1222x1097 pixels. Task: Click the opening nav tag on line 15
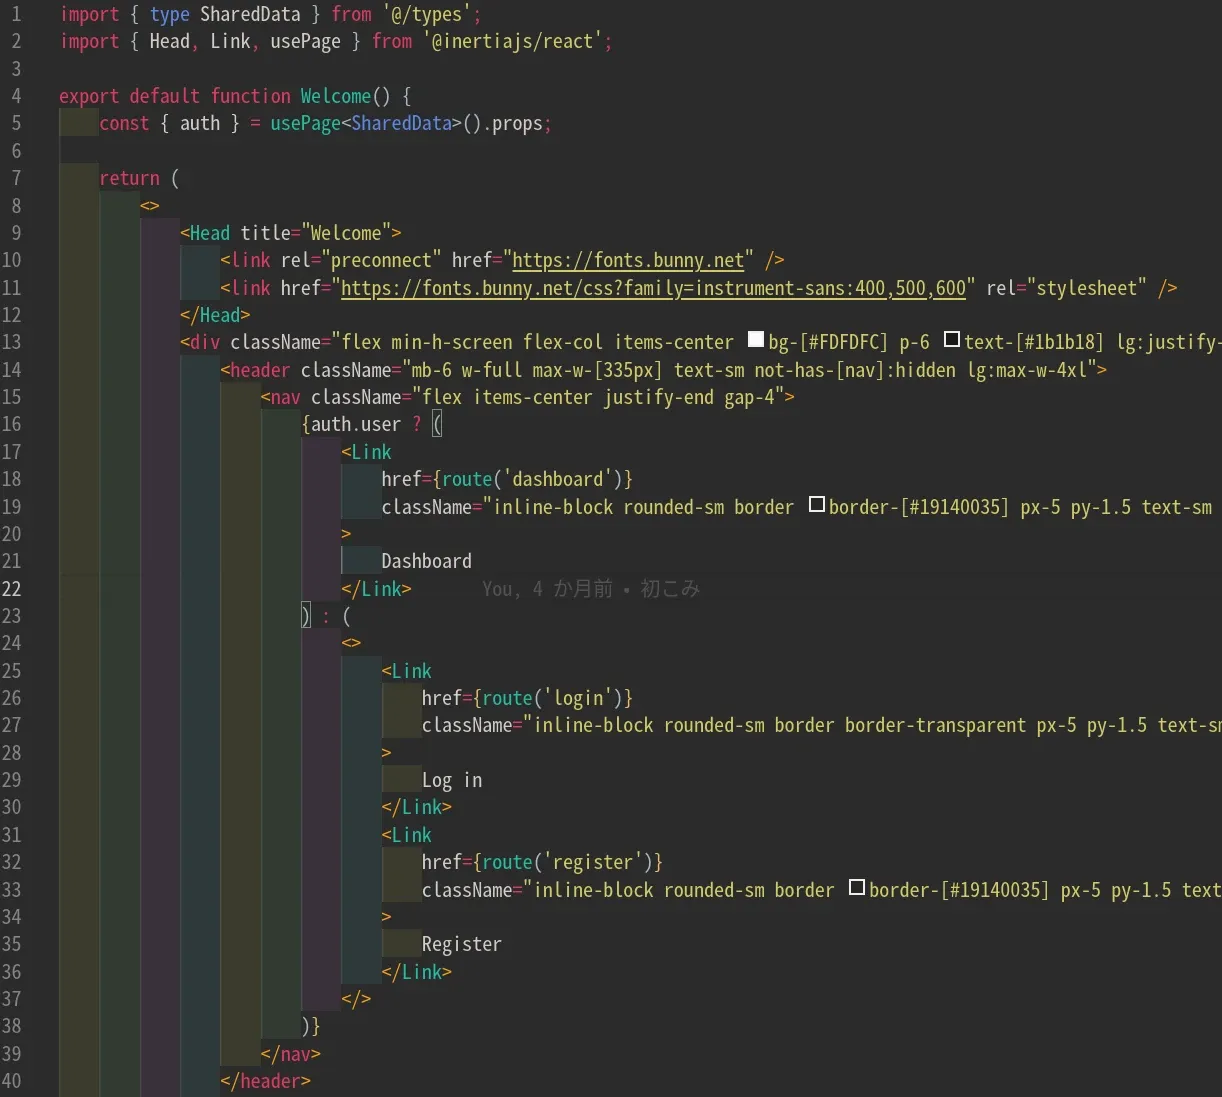[x=285, y=397]
